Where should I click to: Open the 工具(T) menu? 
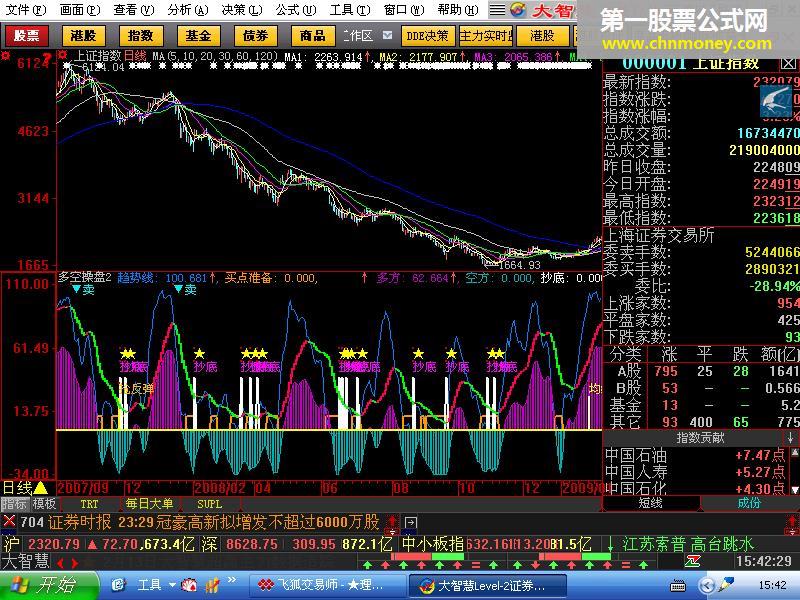[350, 10]
